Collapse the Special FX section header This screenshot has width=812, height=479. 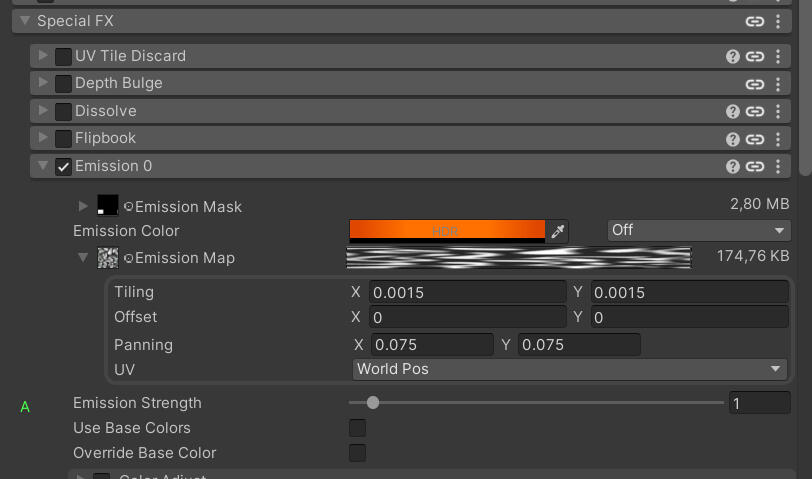tap(25, 20)
